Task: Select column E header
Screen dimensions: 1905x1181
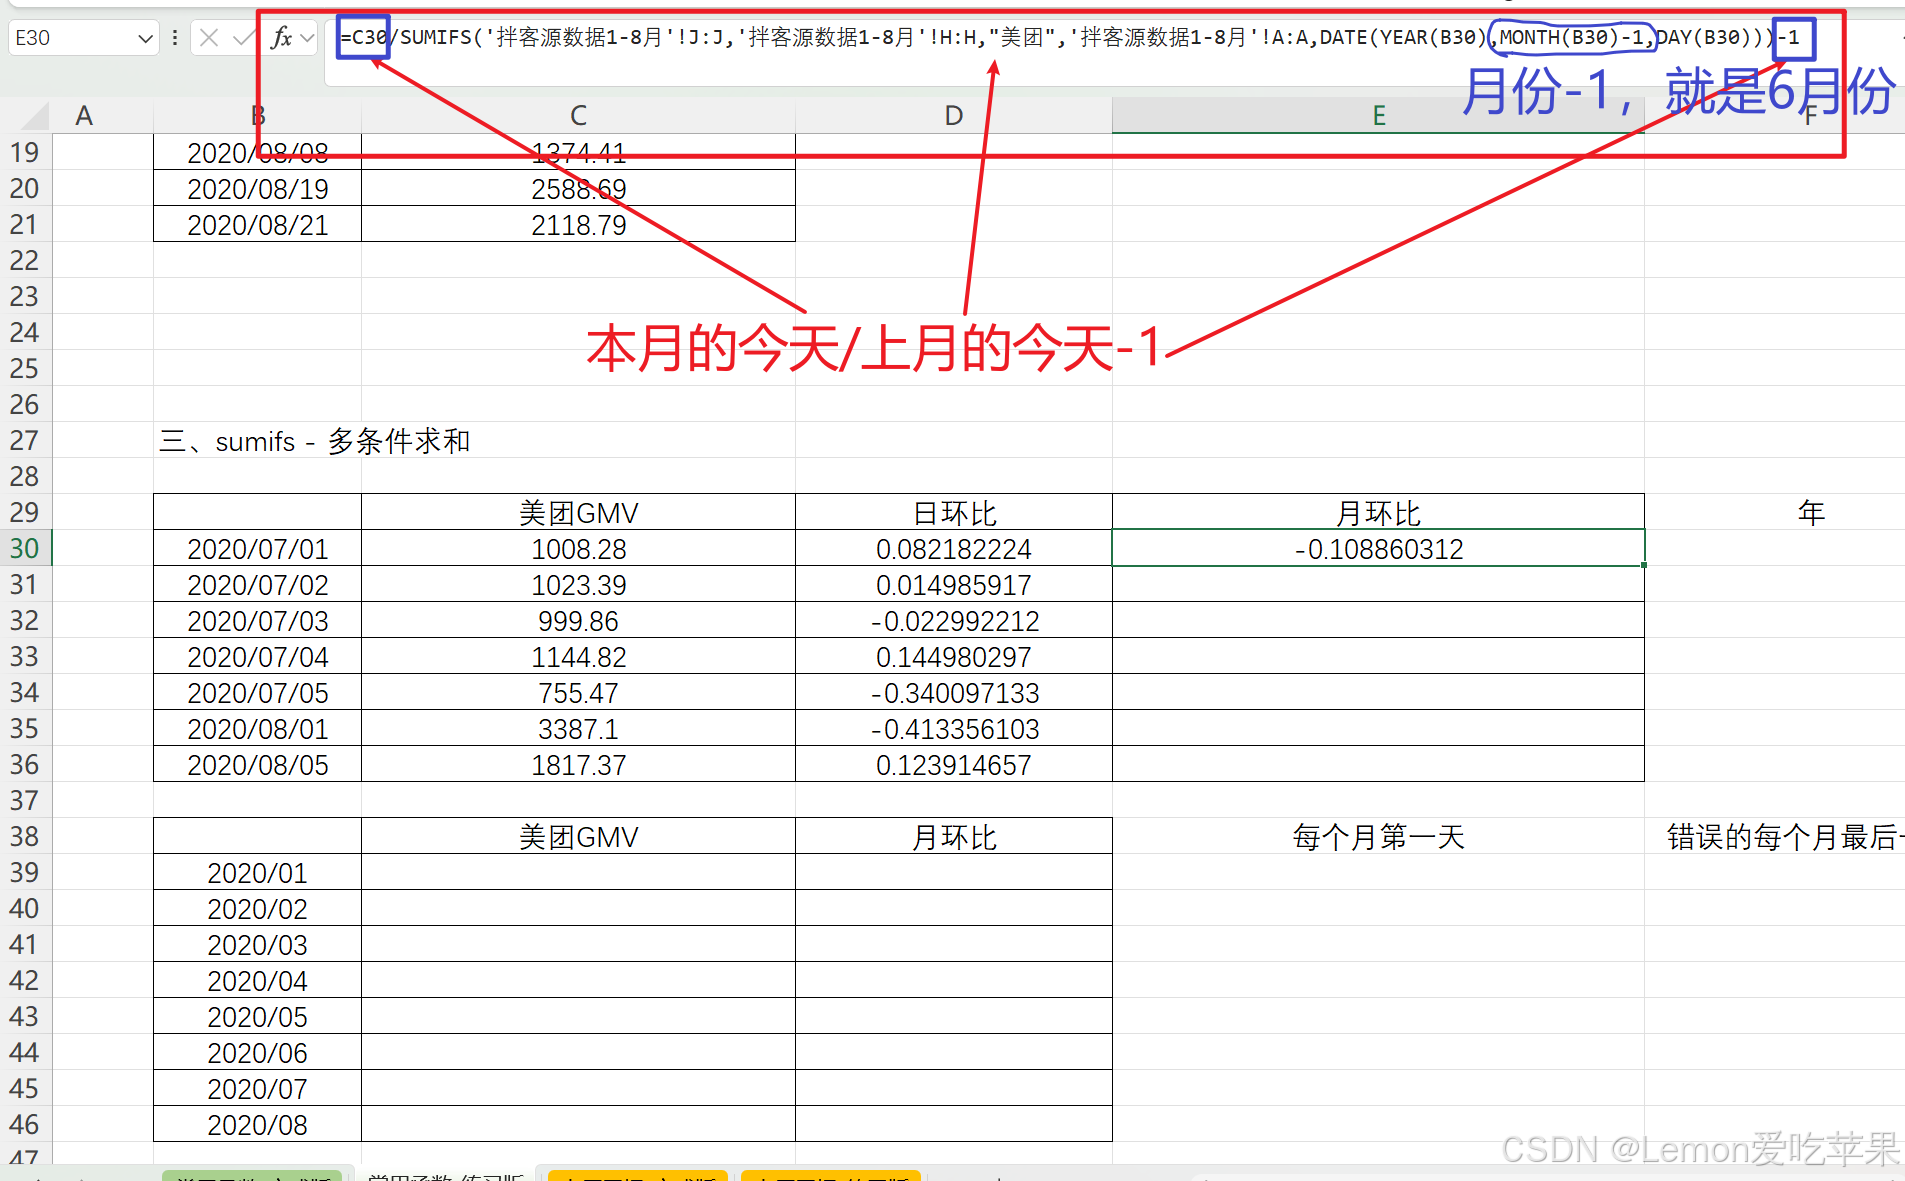Action: (x=1378, y=116)
